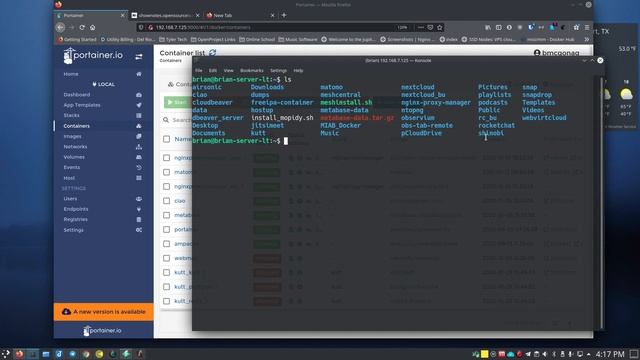This screenshot has width=640, height=360.
Task: Open Online School bookmark folder
Action: [257, 40]
